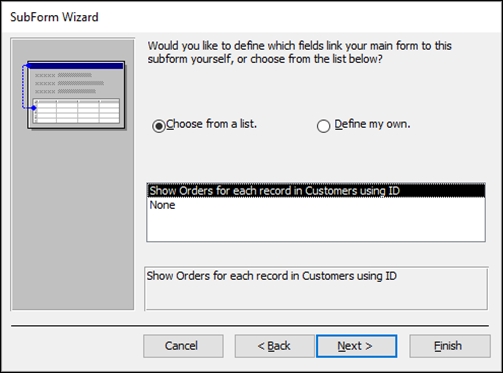The width and height of the screenshot is (503, 373).
Task: Click the gray panel area below the illustration
Action: tap(73, 220)
